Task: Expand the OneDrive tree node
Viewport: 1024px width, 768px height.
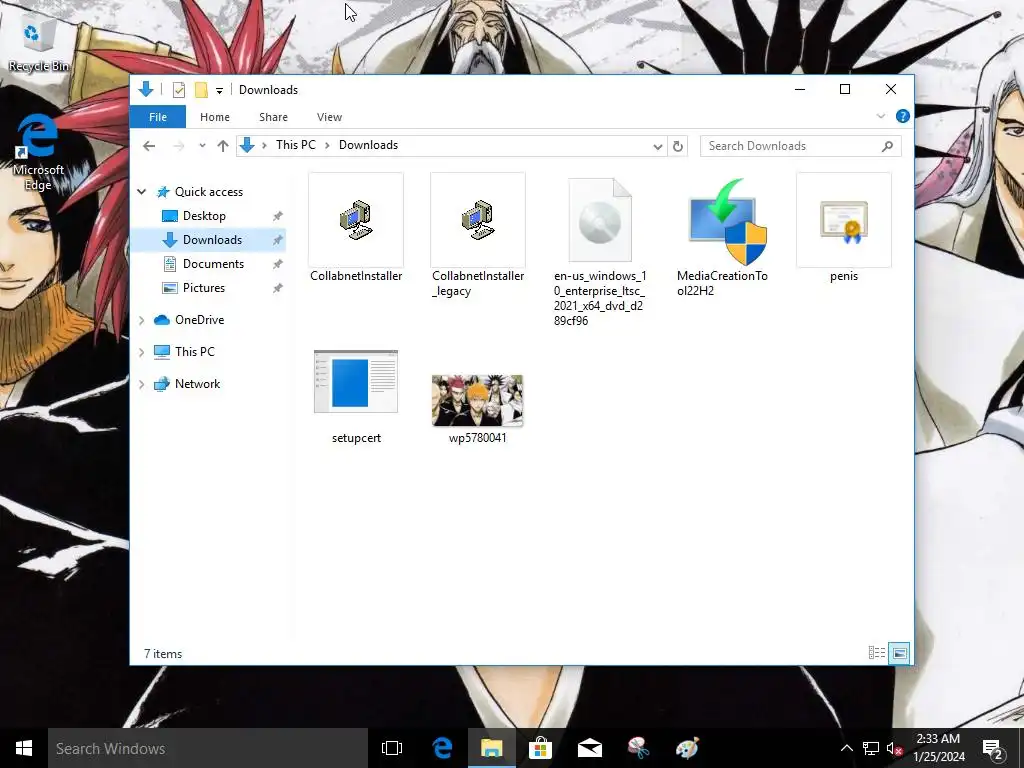Action: click(142, 320)
